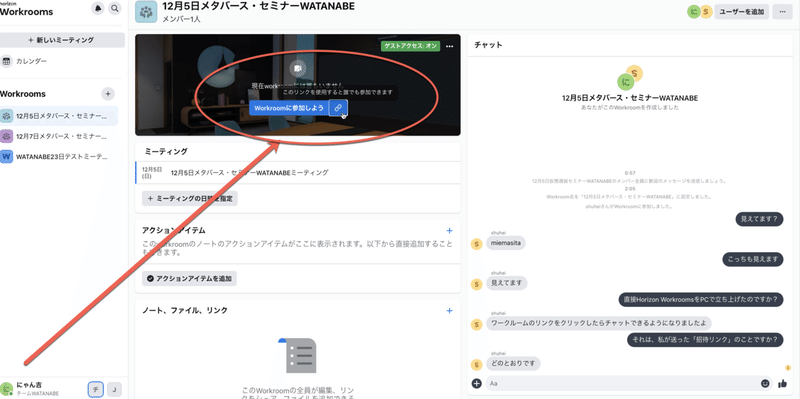Open the search magnifier icon
The image size is (800, 399).
point(115,8)
